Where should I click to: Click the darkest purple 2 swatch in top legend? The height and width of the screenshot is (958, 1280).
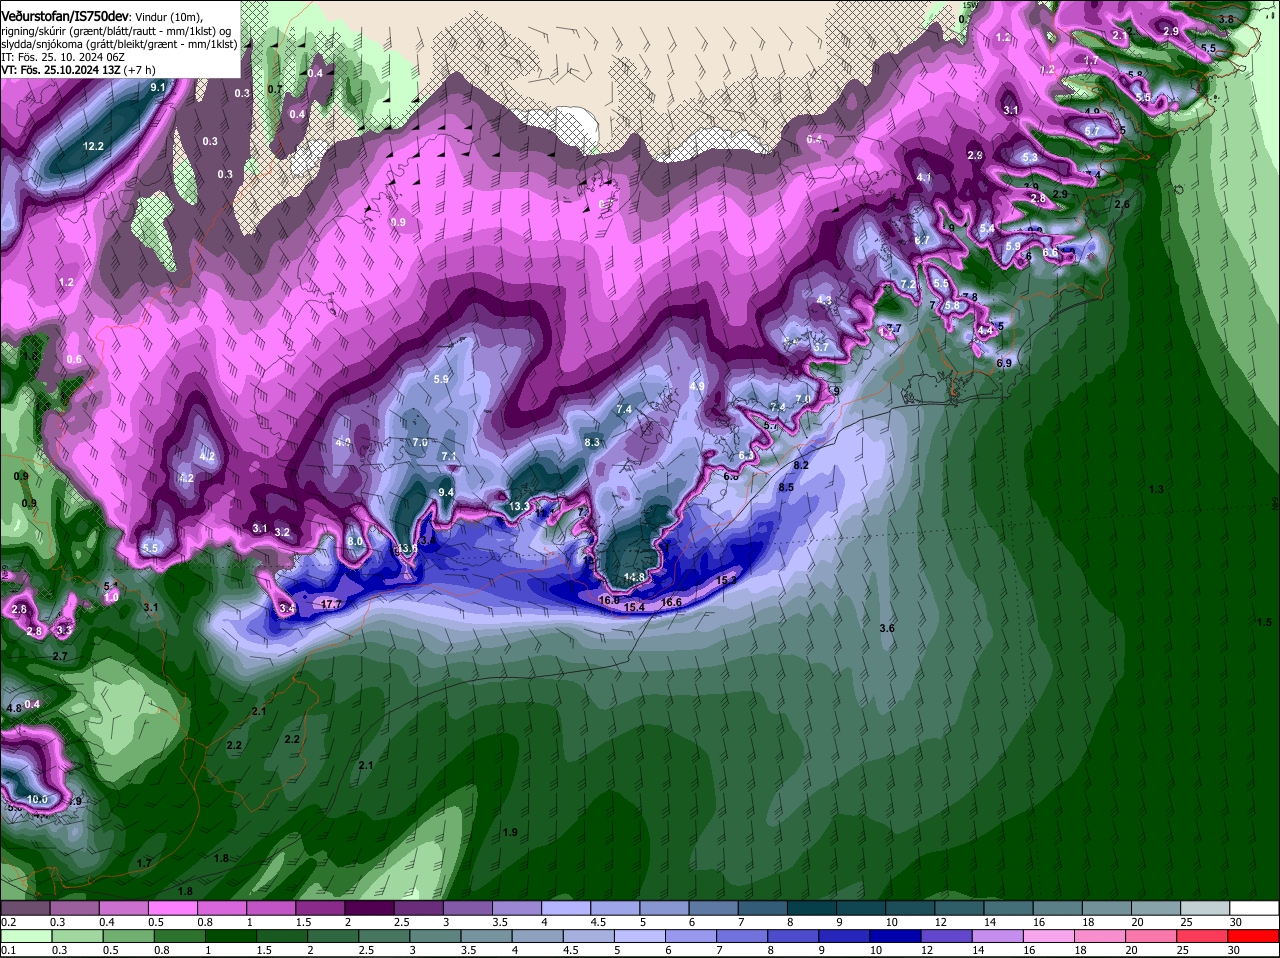[x=369, y=907]
